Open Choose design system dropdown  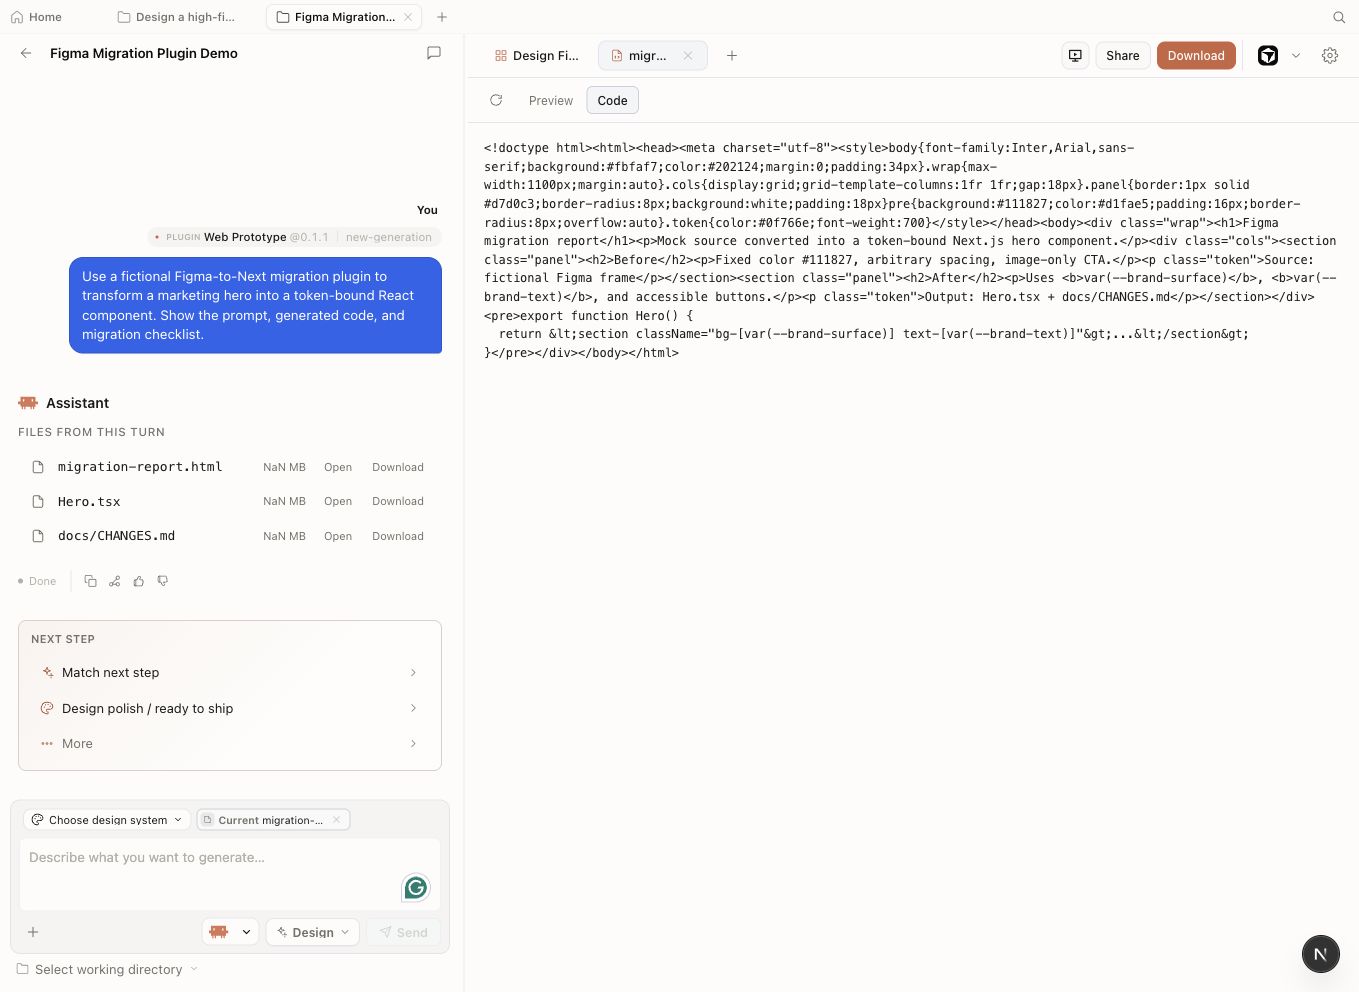107,820
